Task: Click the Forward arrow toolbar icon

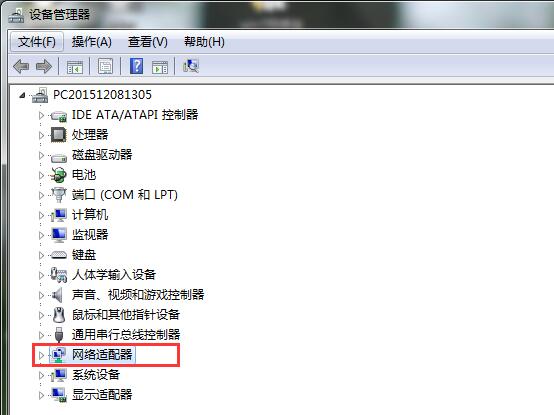Action: (44, 66)
